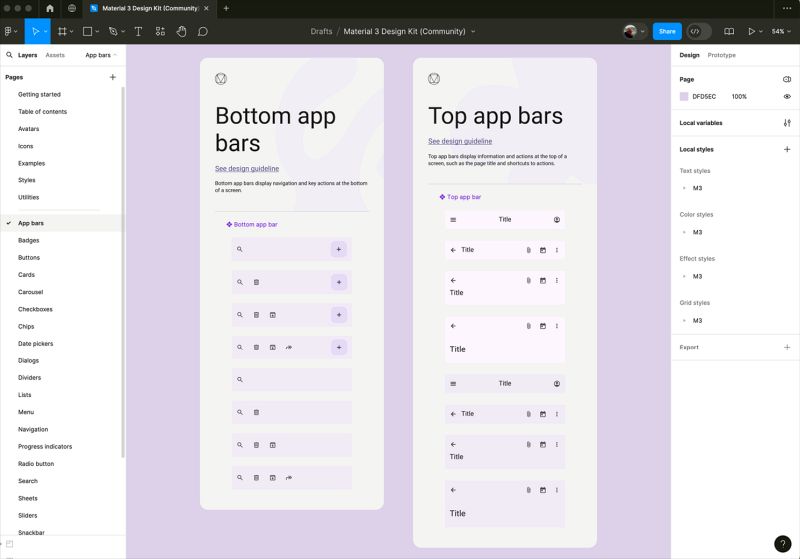Image resolution: width=800 pixels, height=559 pixels.
Task: Switch to the Prototype tab
Action: (x=721, y=55)
